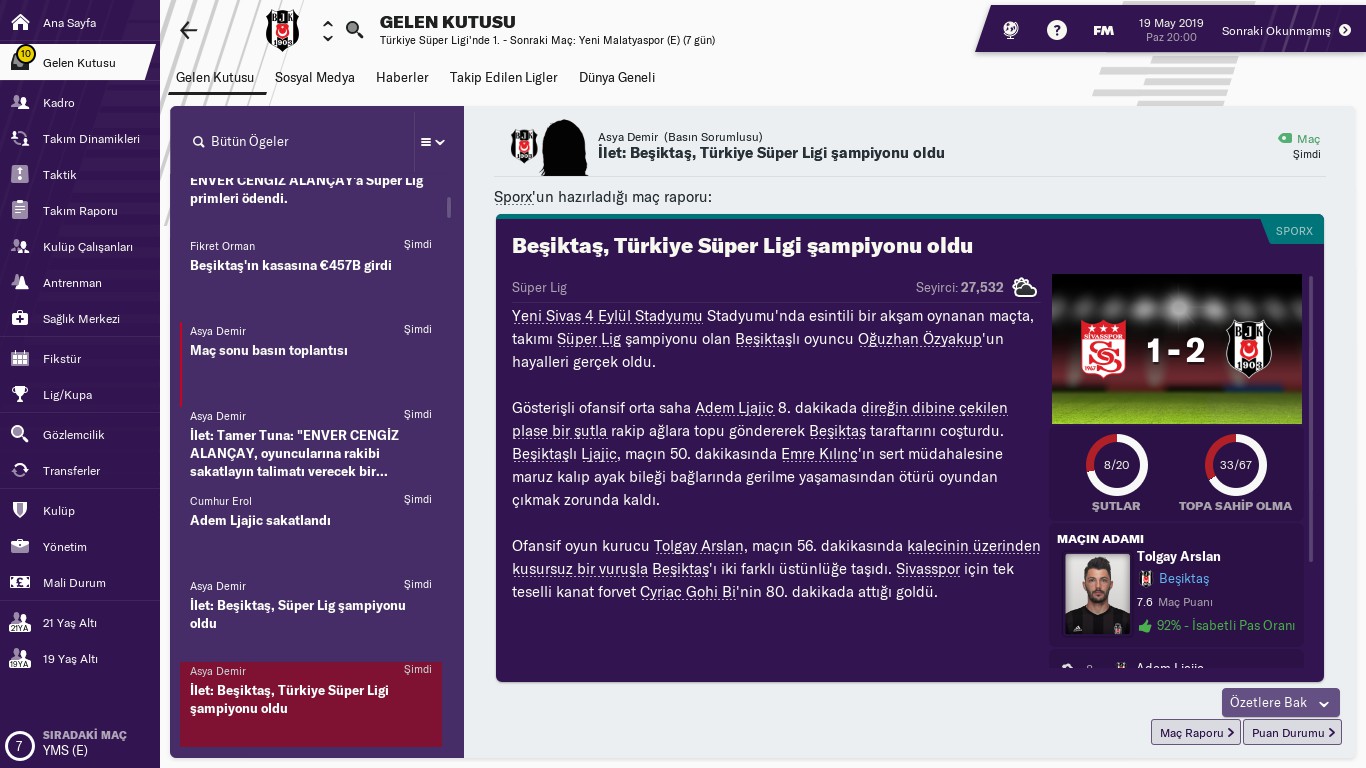
Task: Click the help question mark icon
Action: tap(1056, 30)
